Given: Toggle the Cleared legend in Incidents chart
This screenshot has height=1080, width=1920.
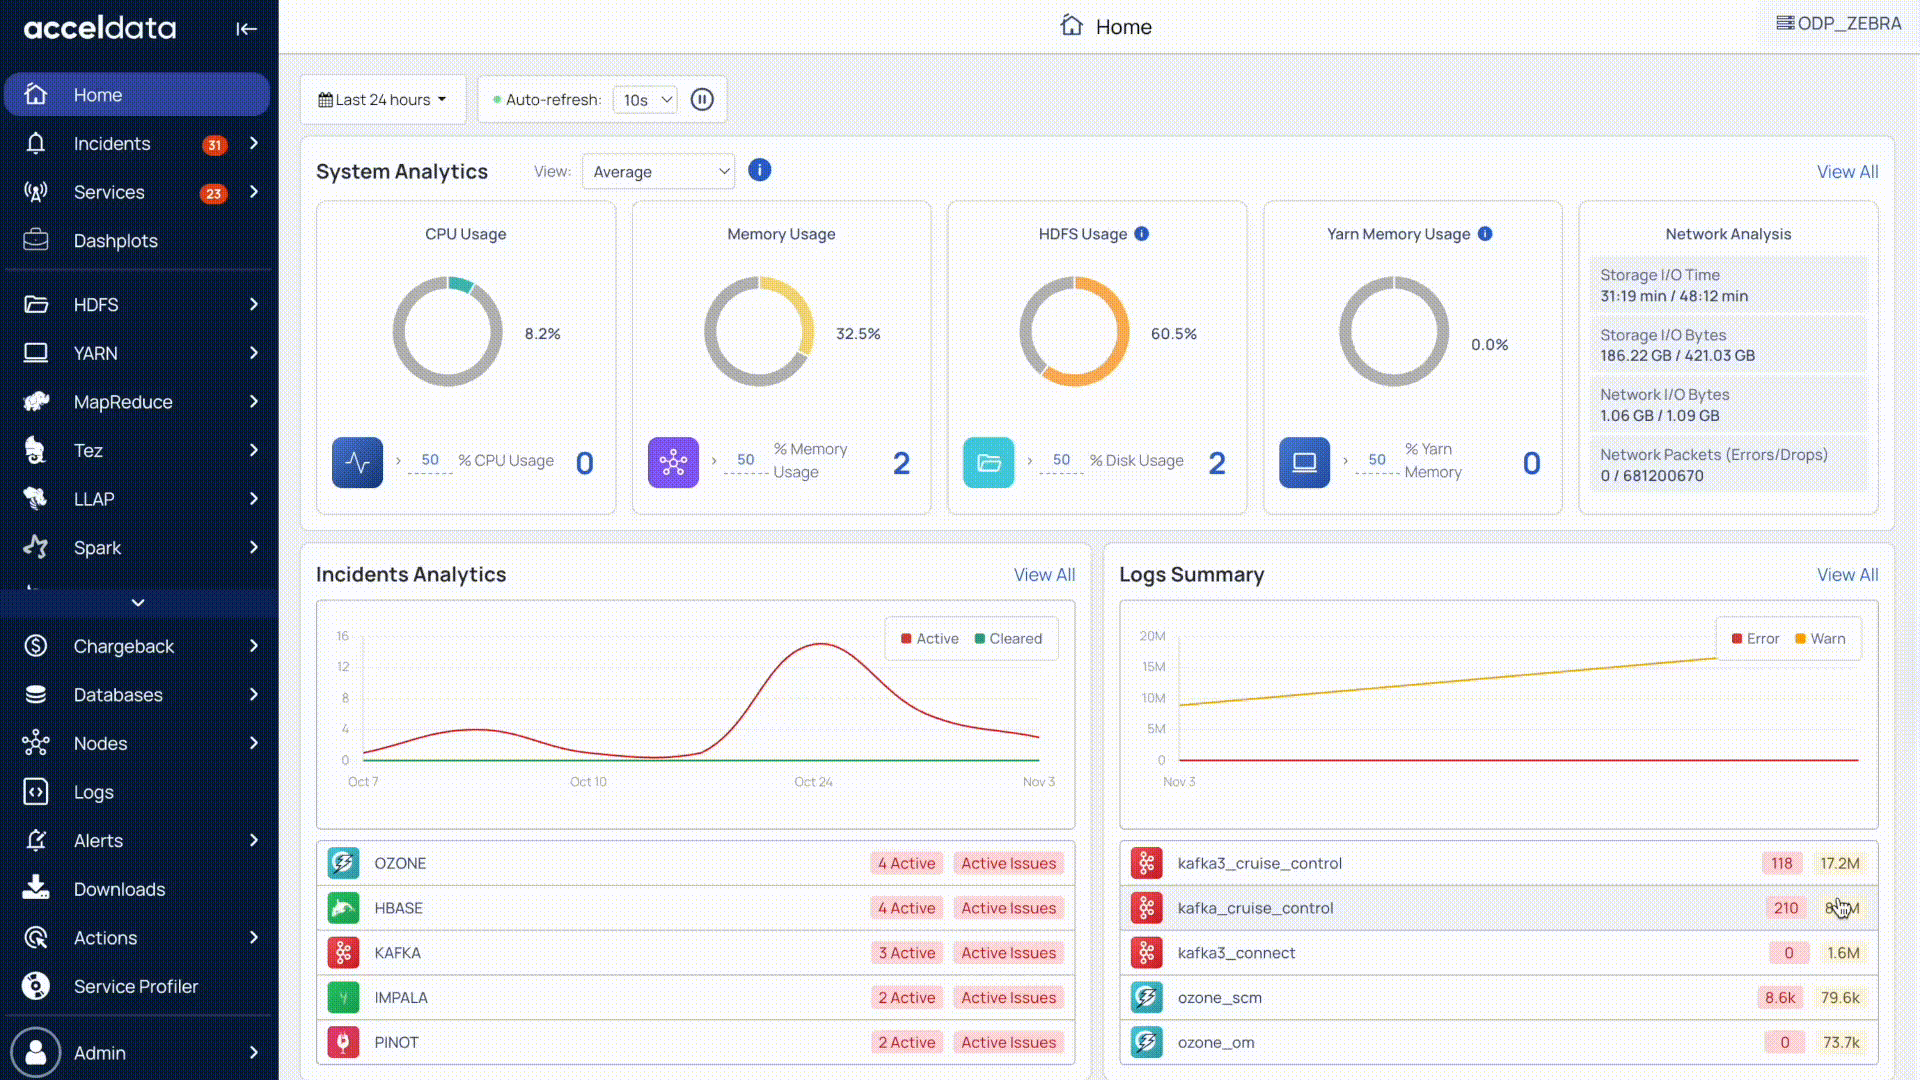Looking at the screenshot, I should point(1008,639).
